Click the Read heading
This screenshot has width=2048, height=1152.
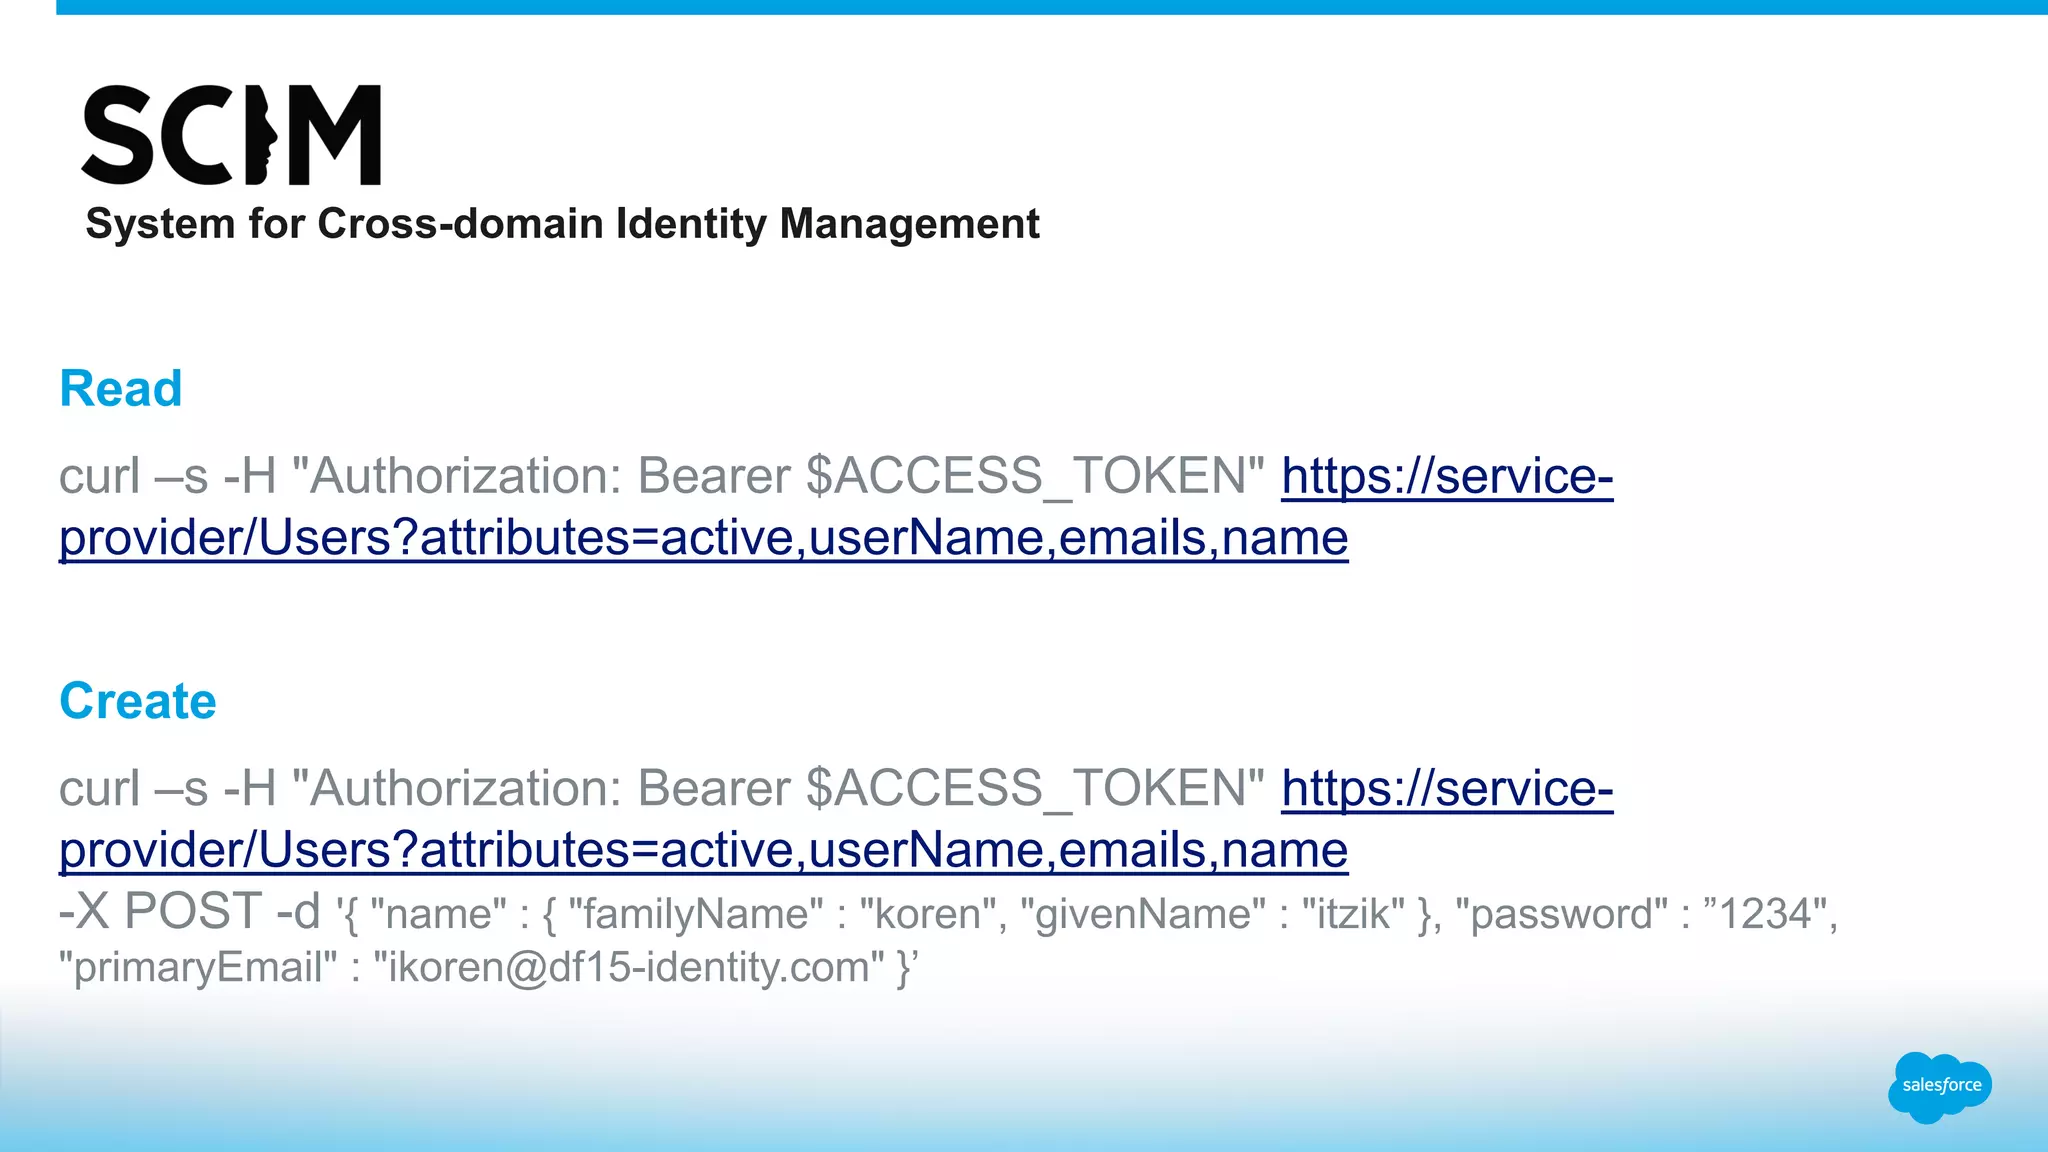tap(121, 388)
